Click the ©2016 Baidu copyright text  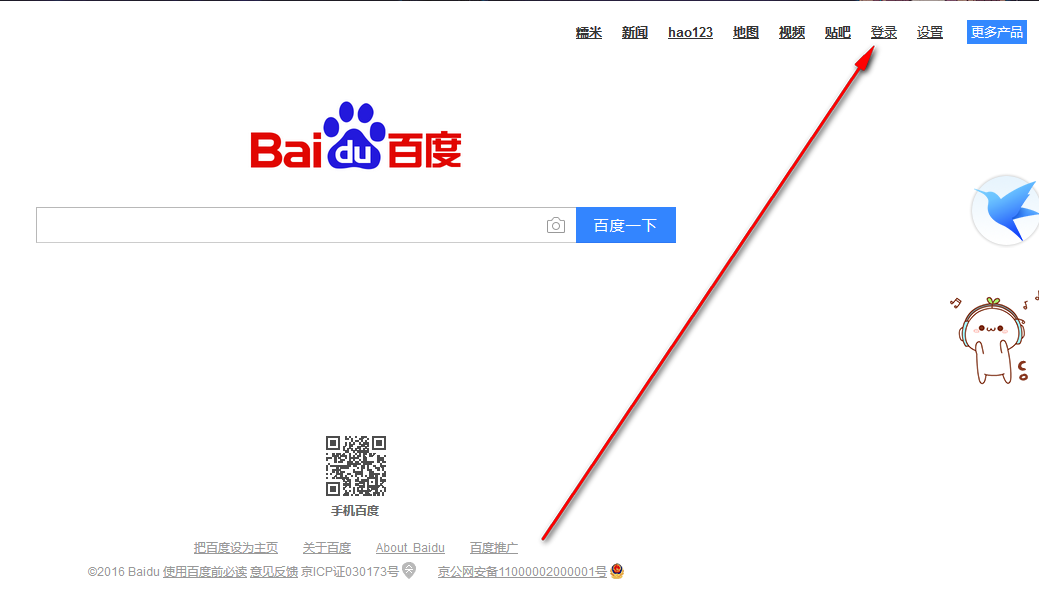pos(124,572)
